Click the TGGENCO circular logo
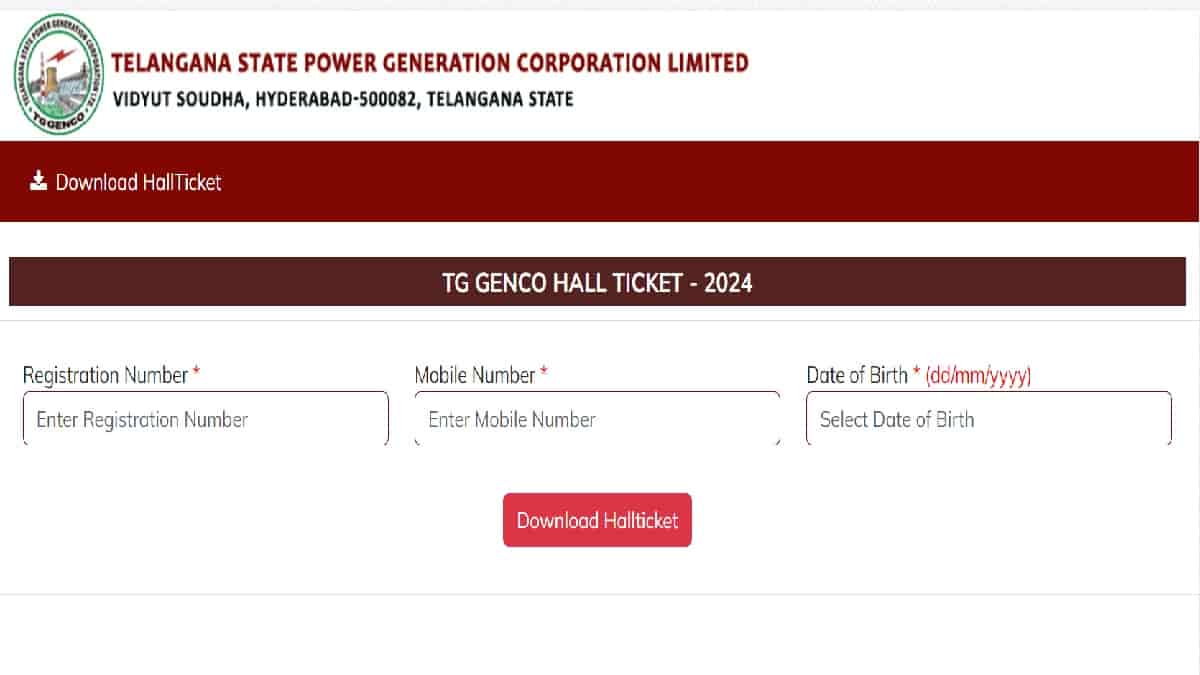Screen dimensions: 1200x675 [58, 76]
